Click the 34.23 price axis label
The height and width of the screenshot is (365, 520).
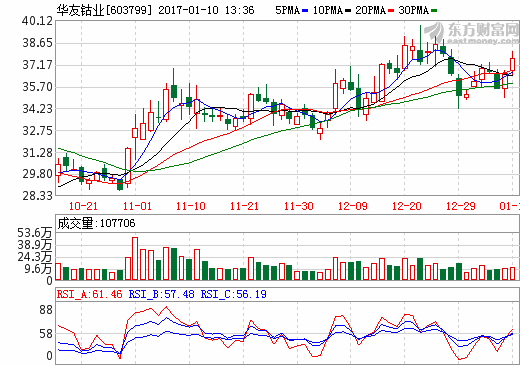click(x=38, y=109)
